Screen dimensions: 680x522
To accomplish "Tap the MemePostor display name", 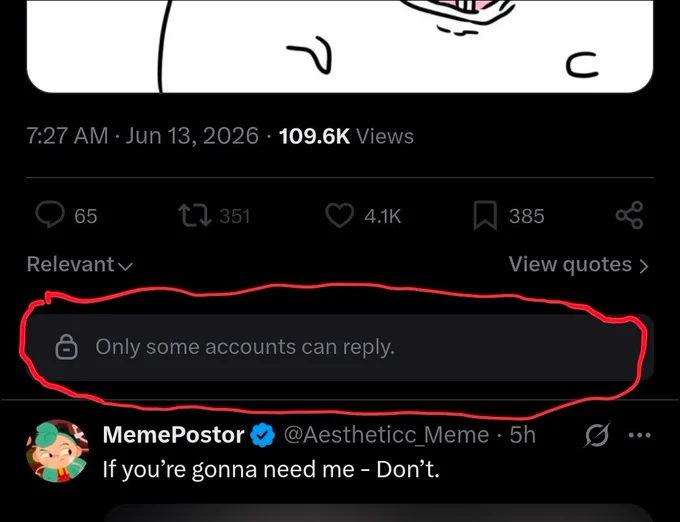I will click(x=173, y=435).
